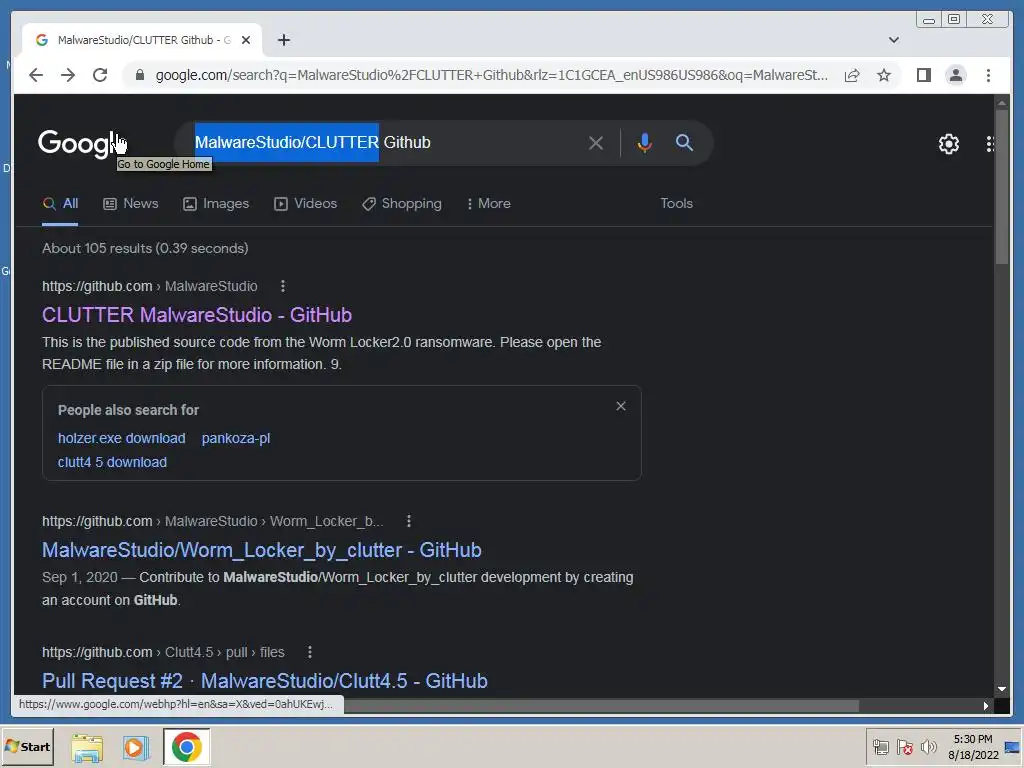Bookmark this page with star icon
The width and height of the screenshot is (1024, 768).
pos(884,75)
